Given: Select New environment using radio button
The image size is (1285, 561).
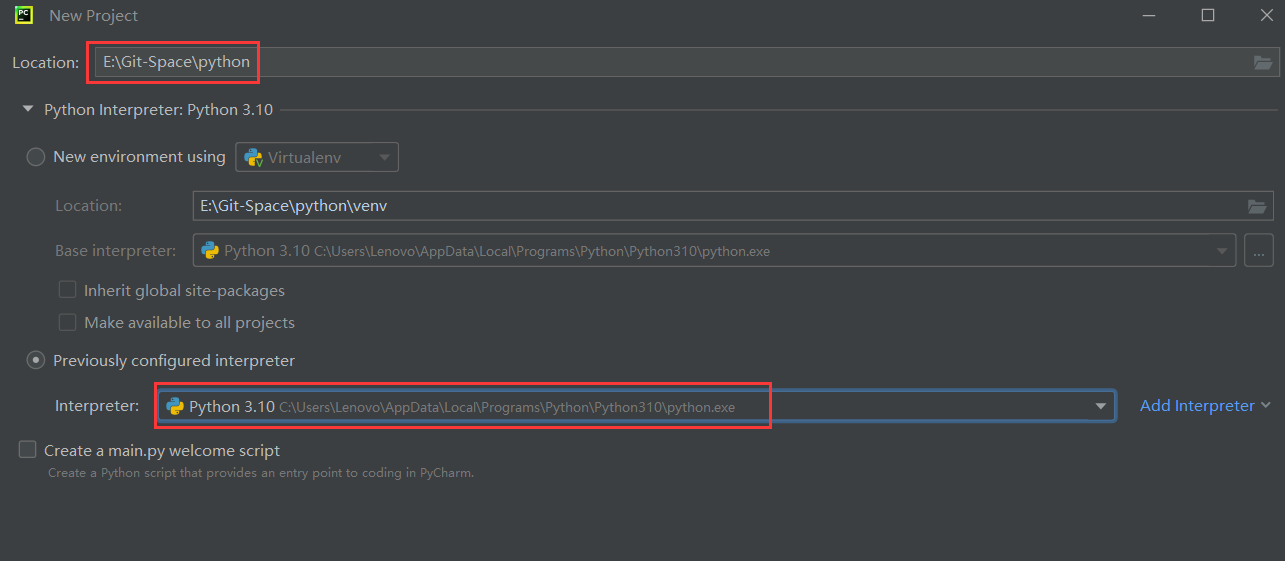Looking at the screenshot, I should click(x=36, y=157).
